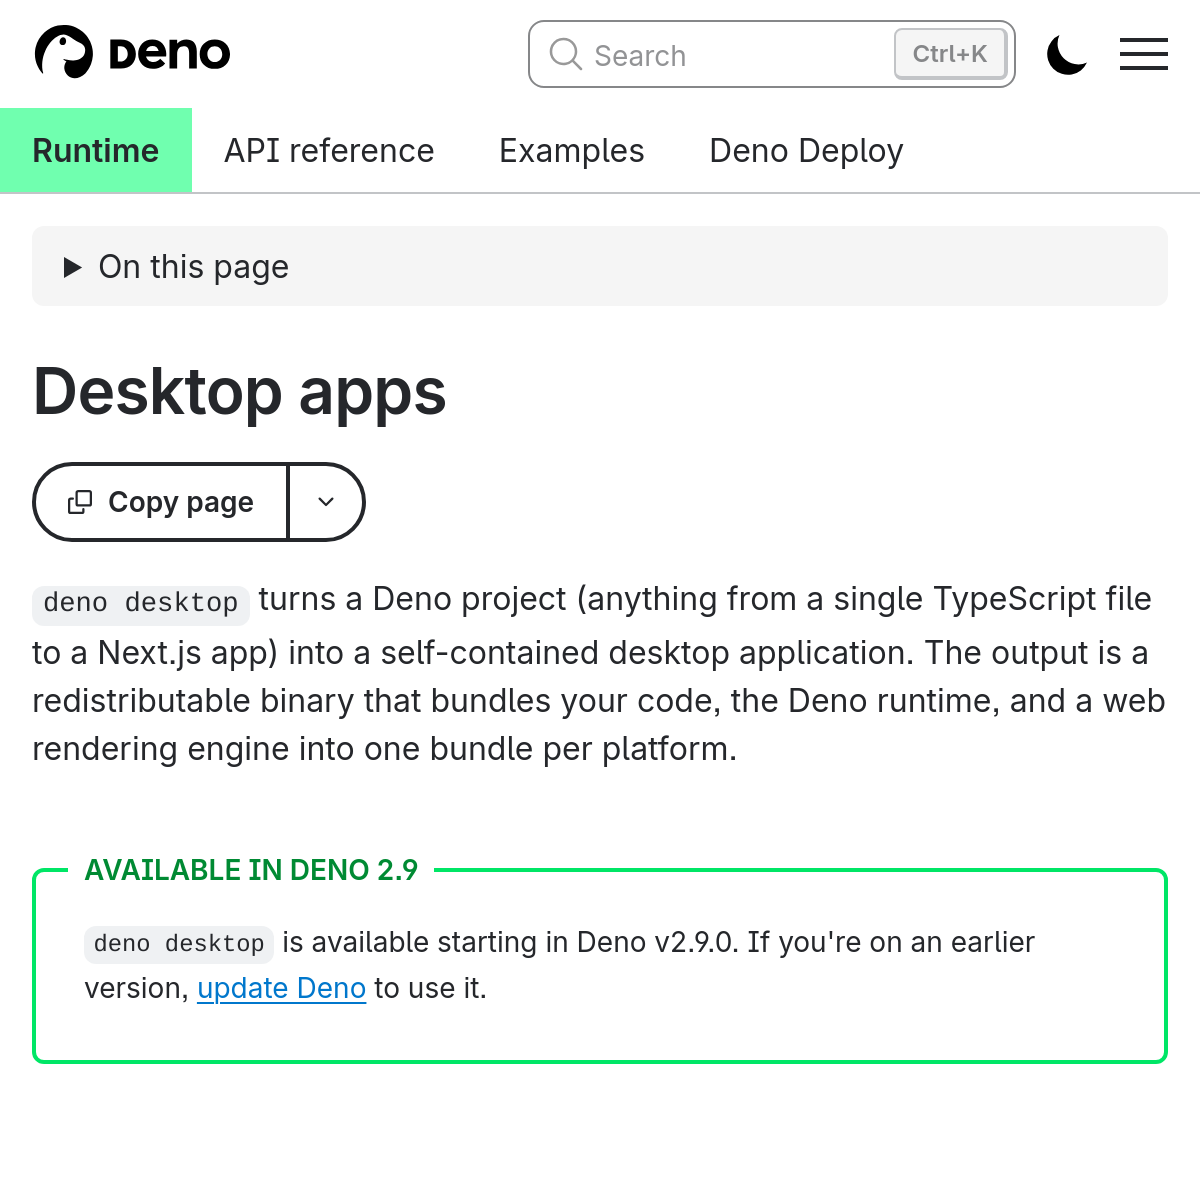Image resolution: width=1200 pixels, height=1200 pixels.
Task: Follow the update Deno link
Action: tap(282, 988)
